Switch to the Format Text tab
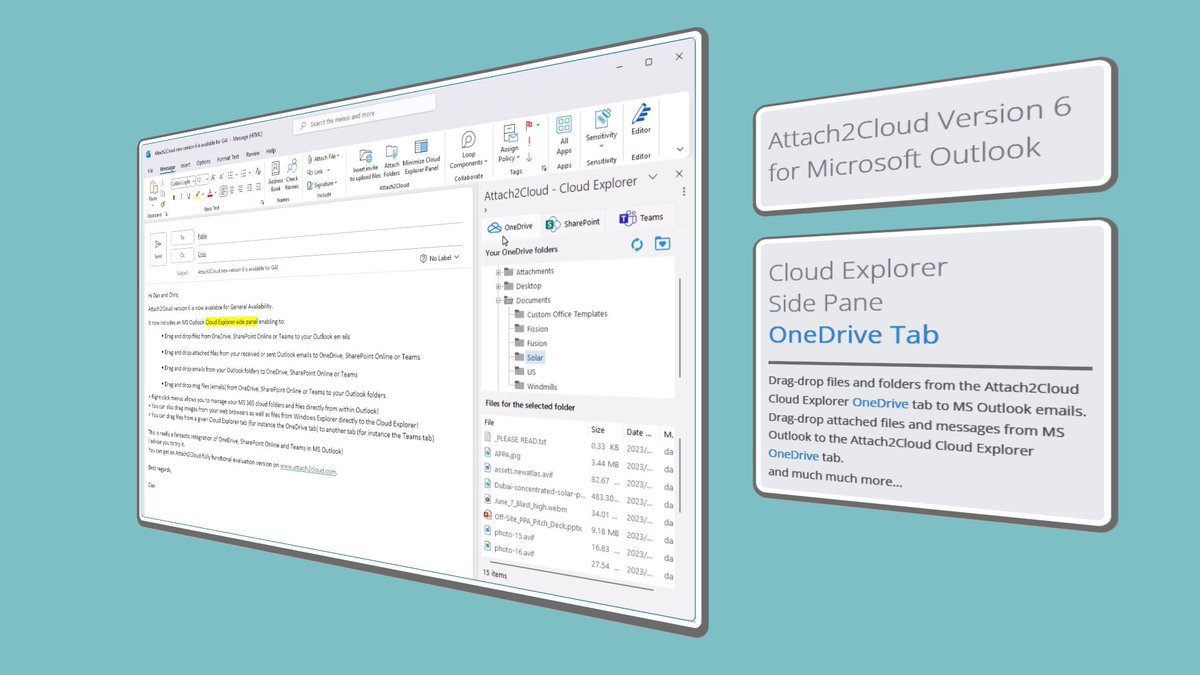The width and height of the screenshot is (1200, 675). pos(228,158)
